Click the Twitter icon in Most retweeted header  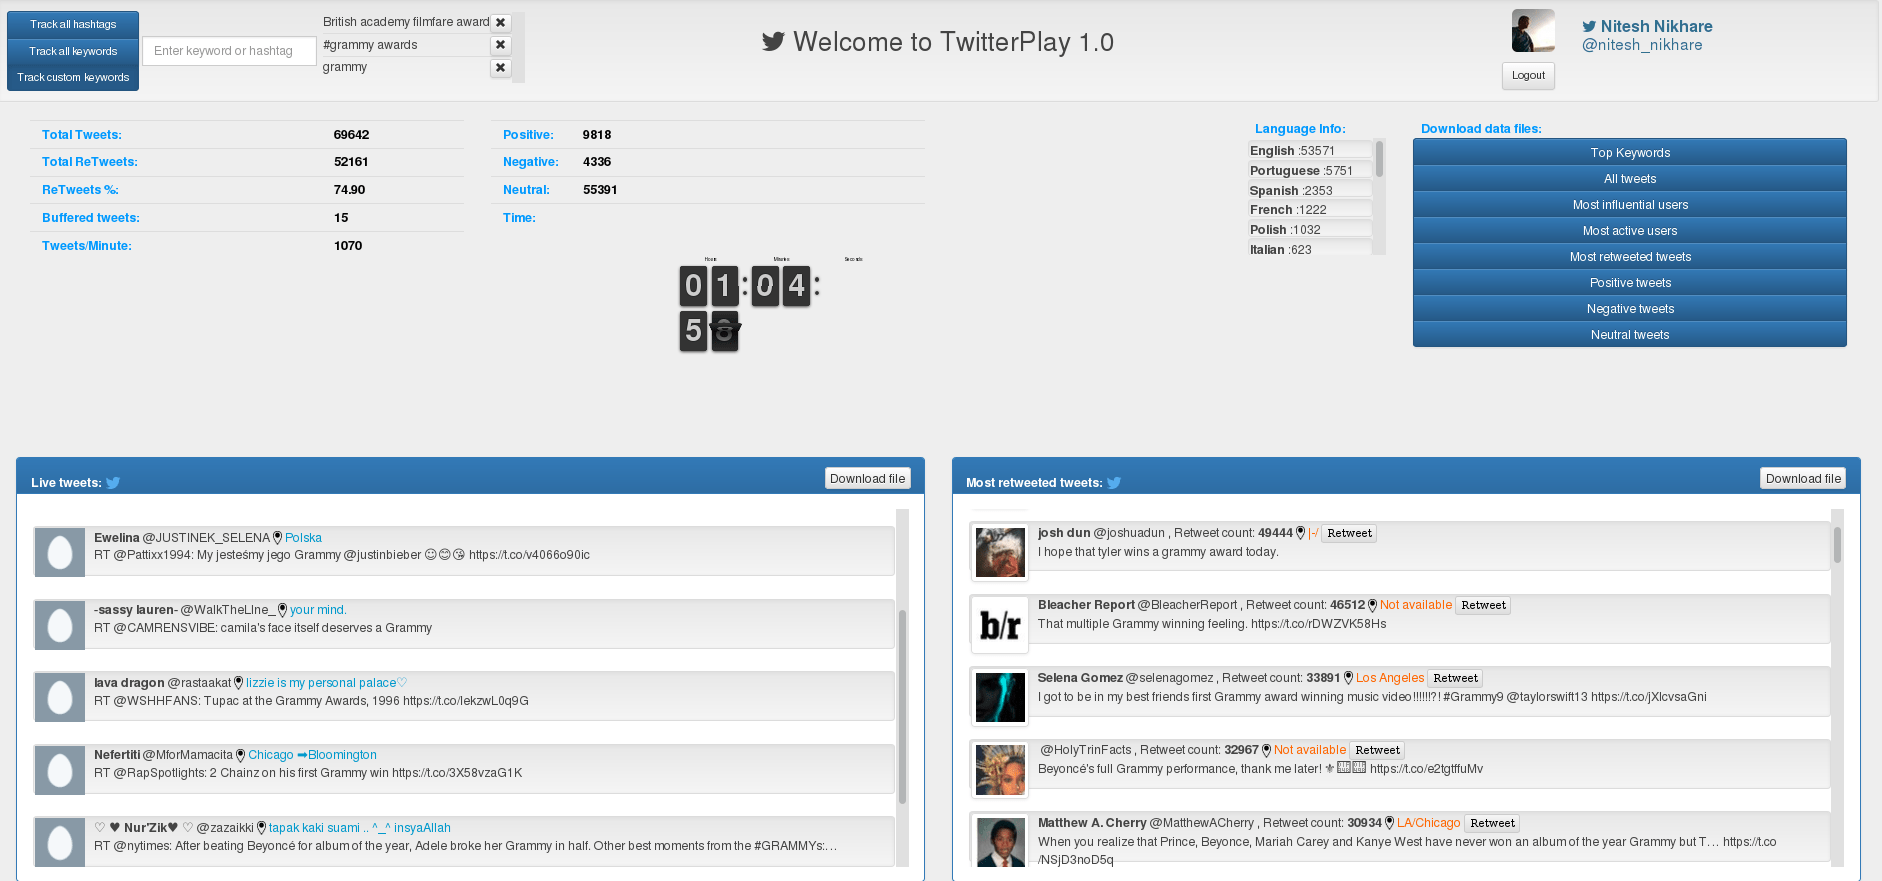click(x=1114, y=483)
